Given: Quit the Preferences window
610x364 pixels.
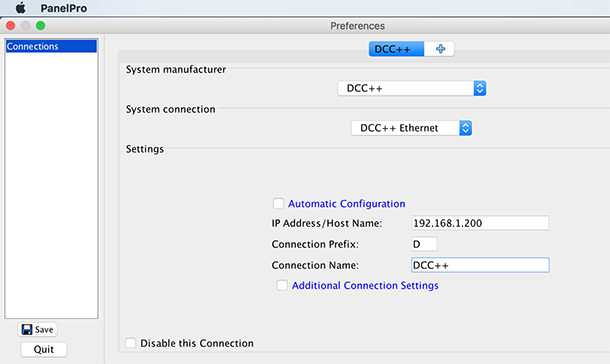Looking at the screenshot, I should tap(44, 349).
